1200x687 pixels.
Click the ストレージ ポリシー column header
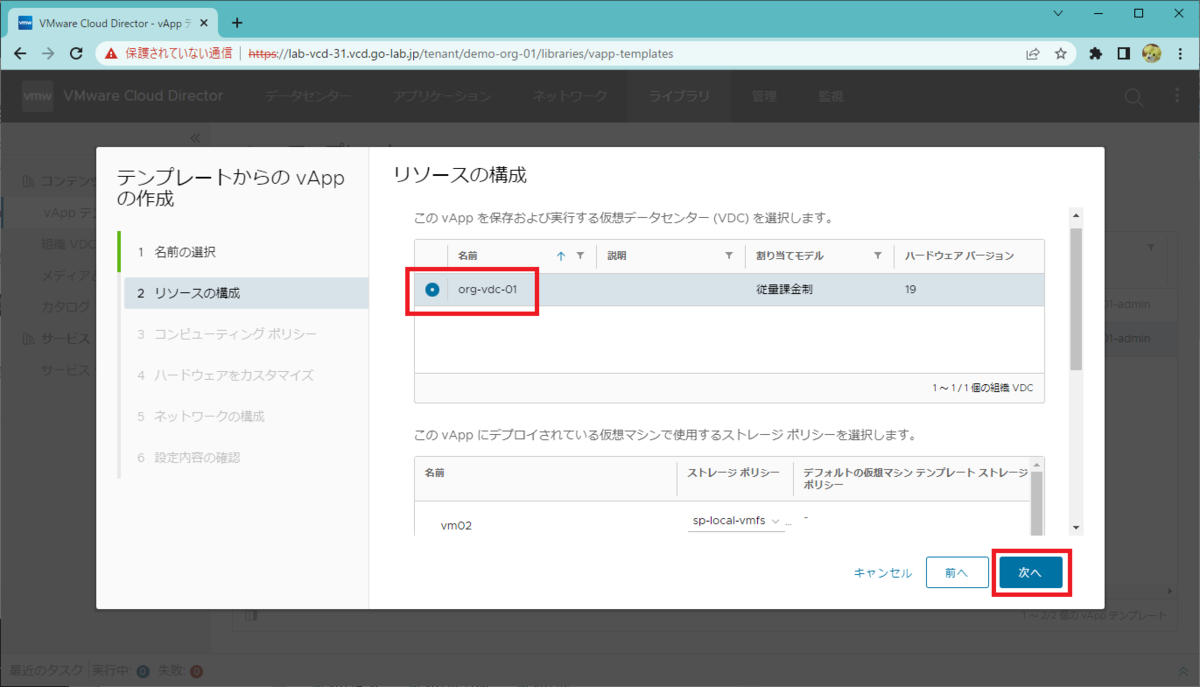coord(734,471)
